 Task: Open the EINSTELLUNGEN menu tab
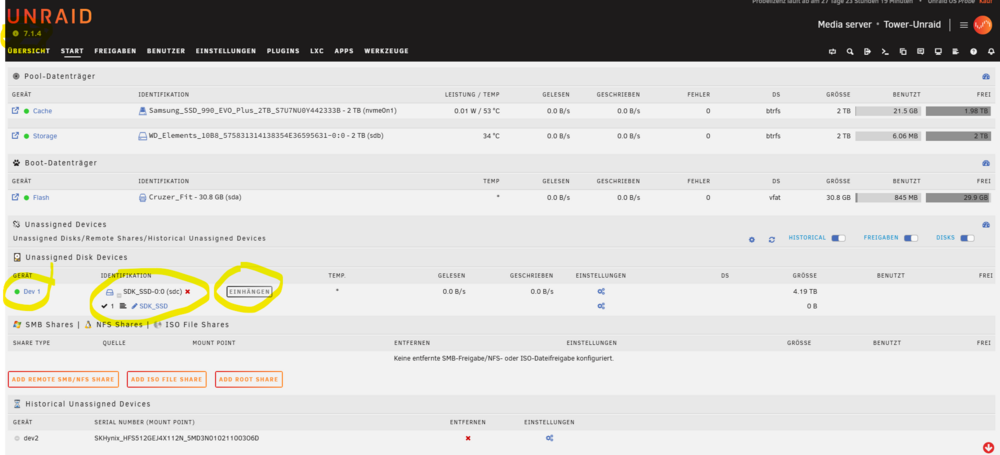pyautogui.click(x=226, y=51)
